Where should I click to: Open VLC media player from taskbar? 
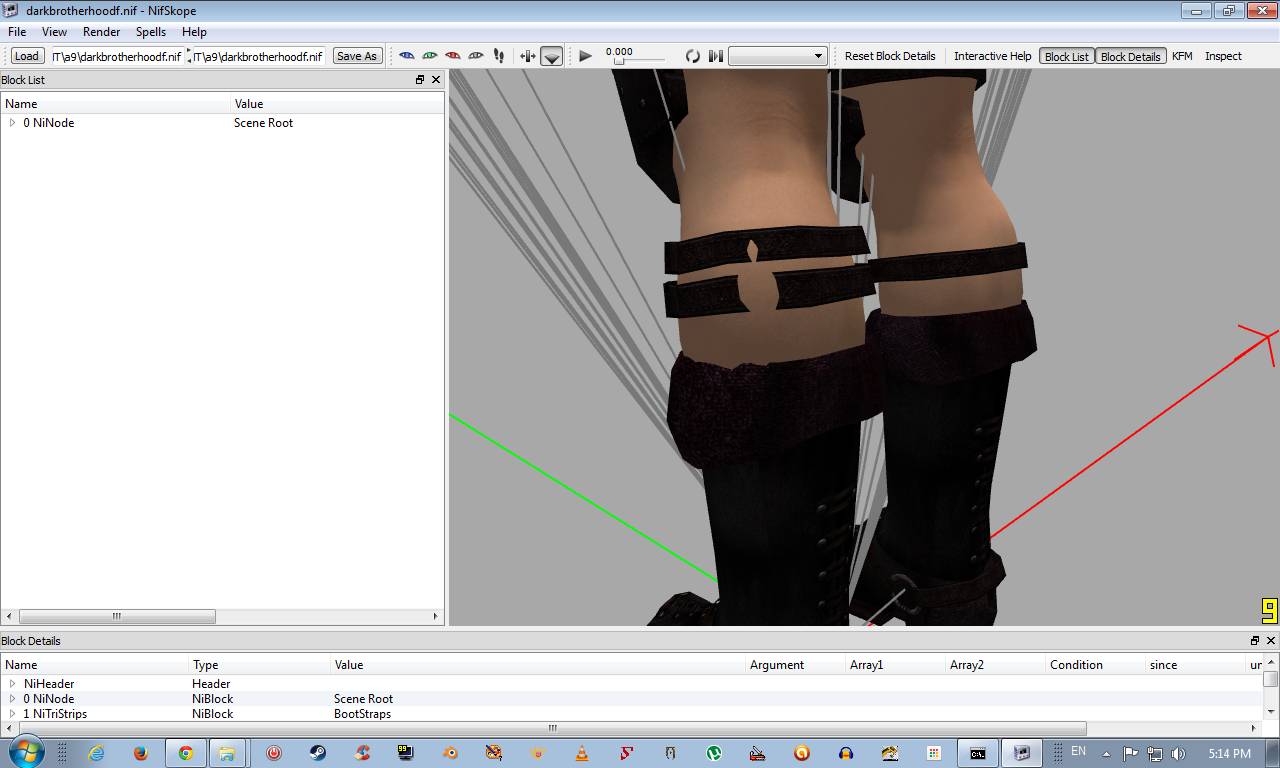click(x=582, y=753)
